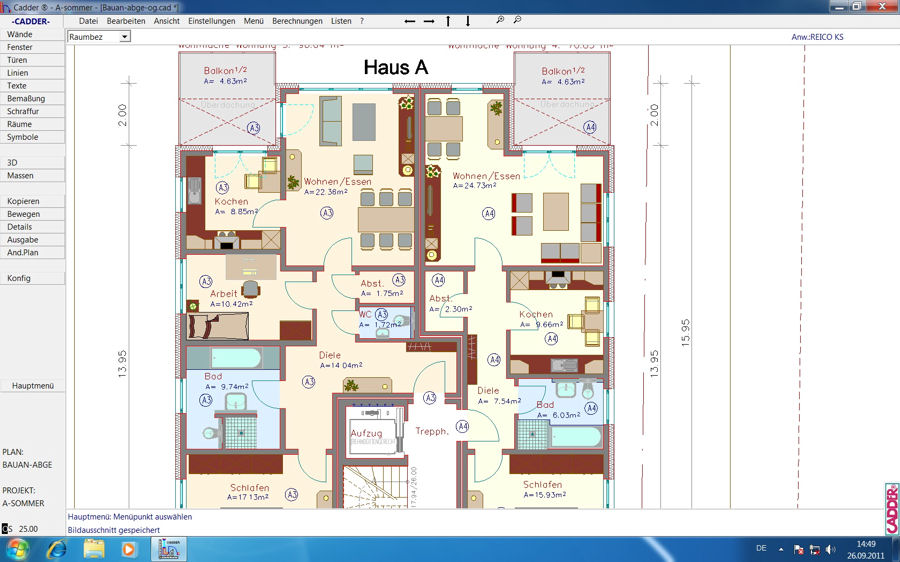Expand the Raumbez dropdown list

tap(124, 37)
